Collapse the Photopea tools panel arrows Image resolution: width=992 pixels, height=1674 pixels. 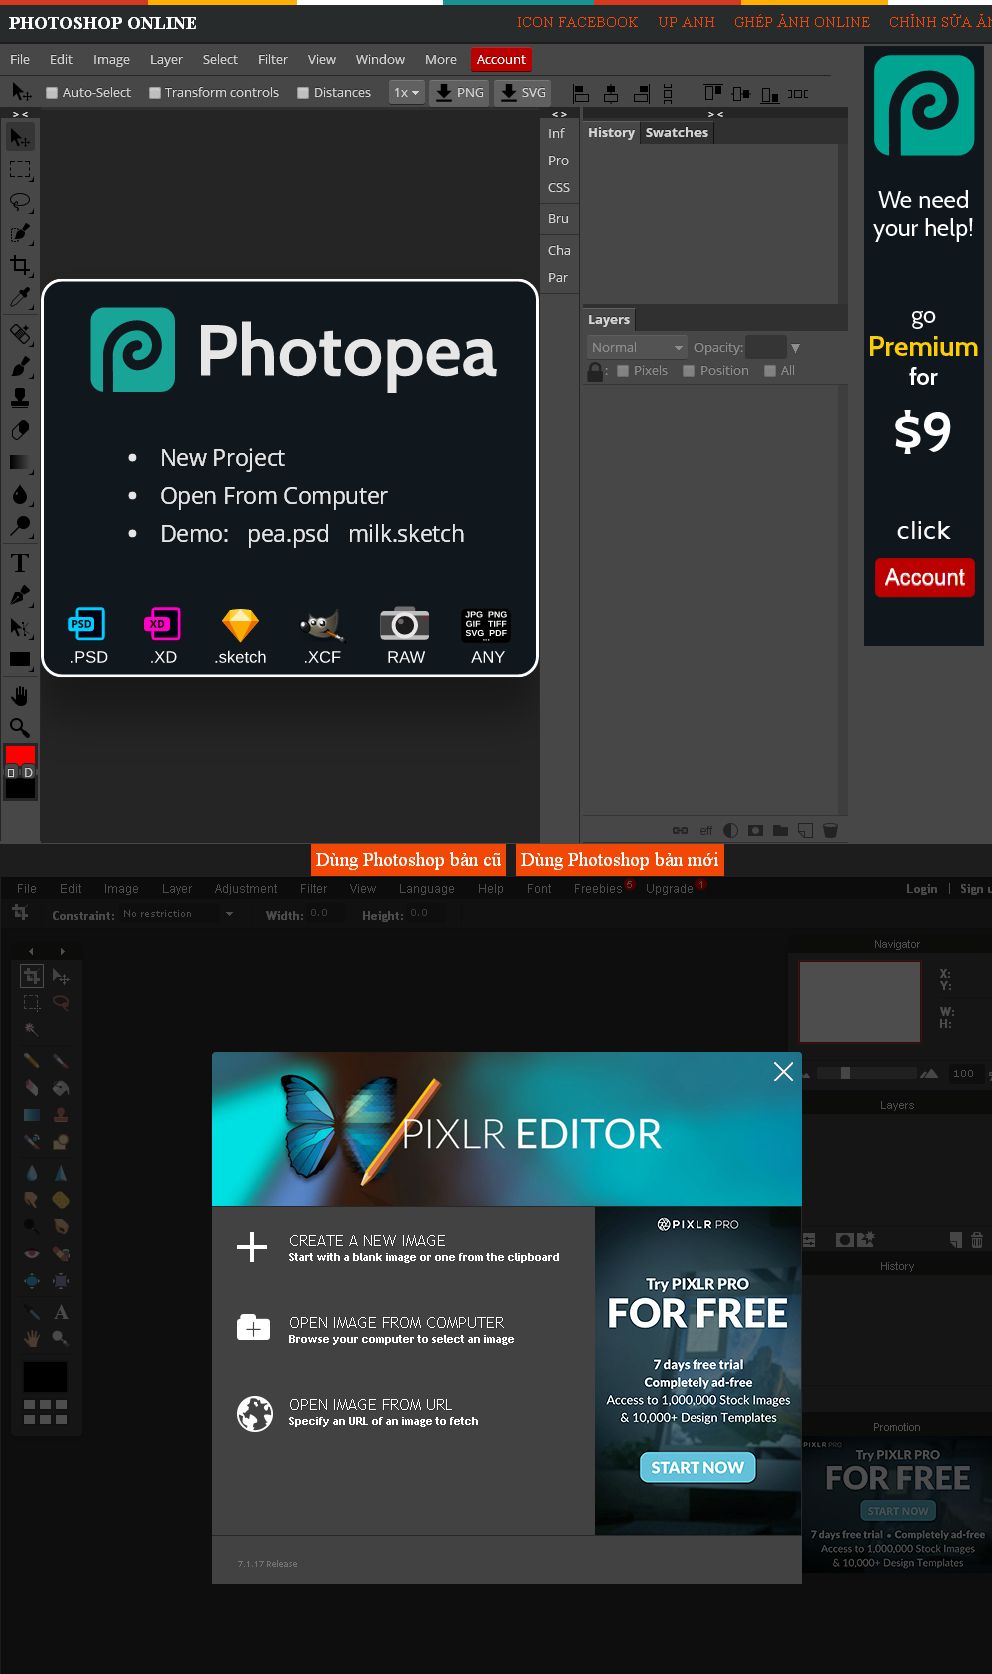click(x=20, y=115)
